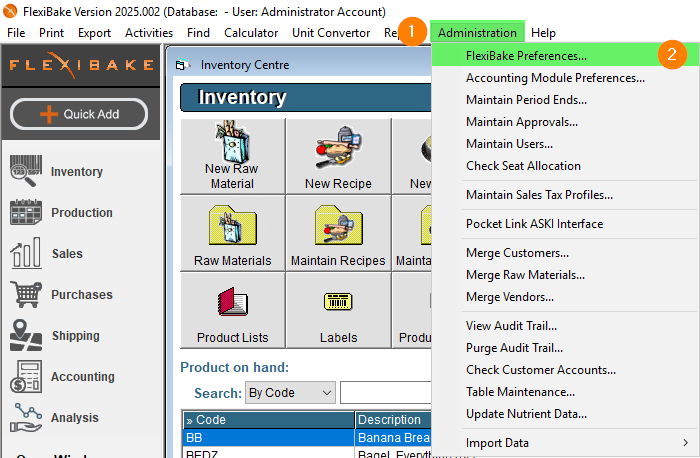Select the BB row code cell
The height and width of the screenshot is (458, 700).
pos(269,438)
